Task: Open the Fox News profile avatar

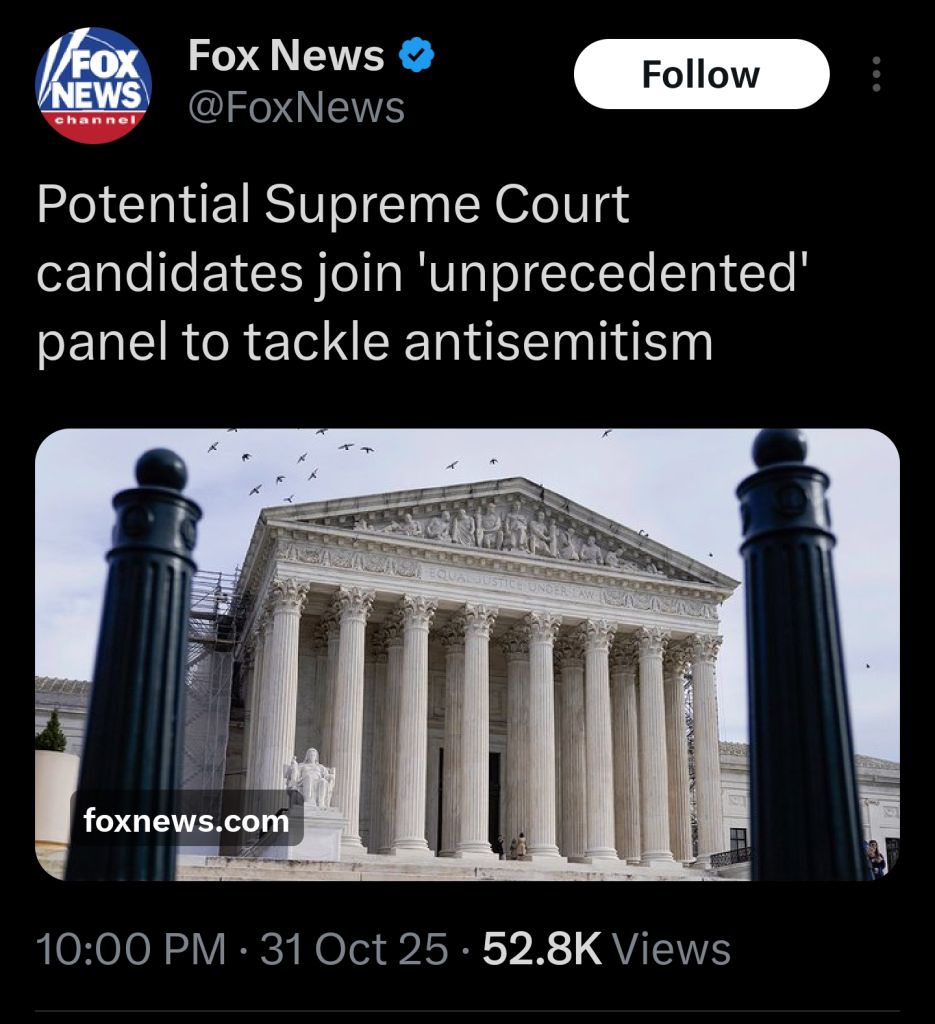Action: point(93,85)
